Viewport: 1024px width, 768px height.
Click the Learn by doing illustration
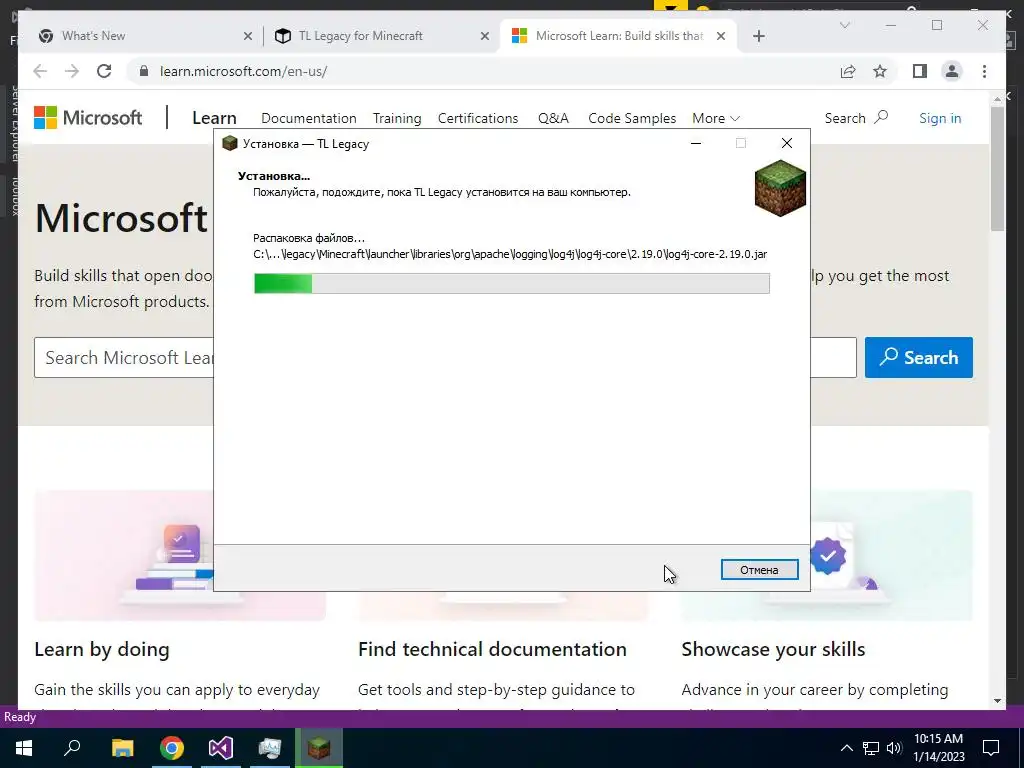click(x=180, y=556)
